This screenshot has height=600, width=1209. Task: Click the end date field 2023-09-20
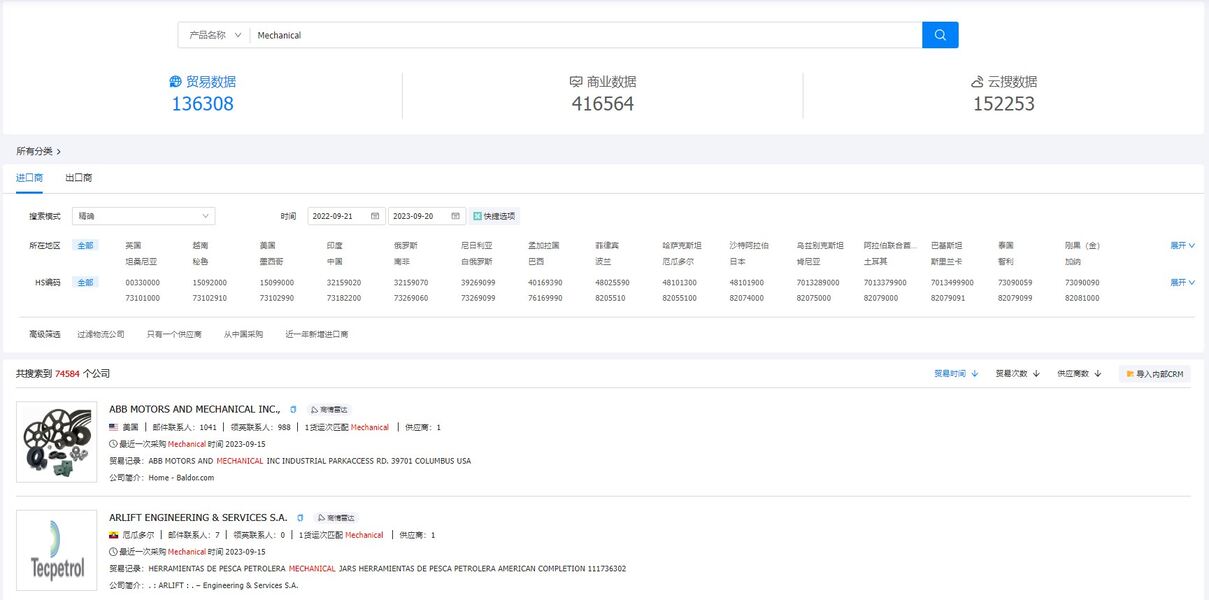tap(427, 216)
